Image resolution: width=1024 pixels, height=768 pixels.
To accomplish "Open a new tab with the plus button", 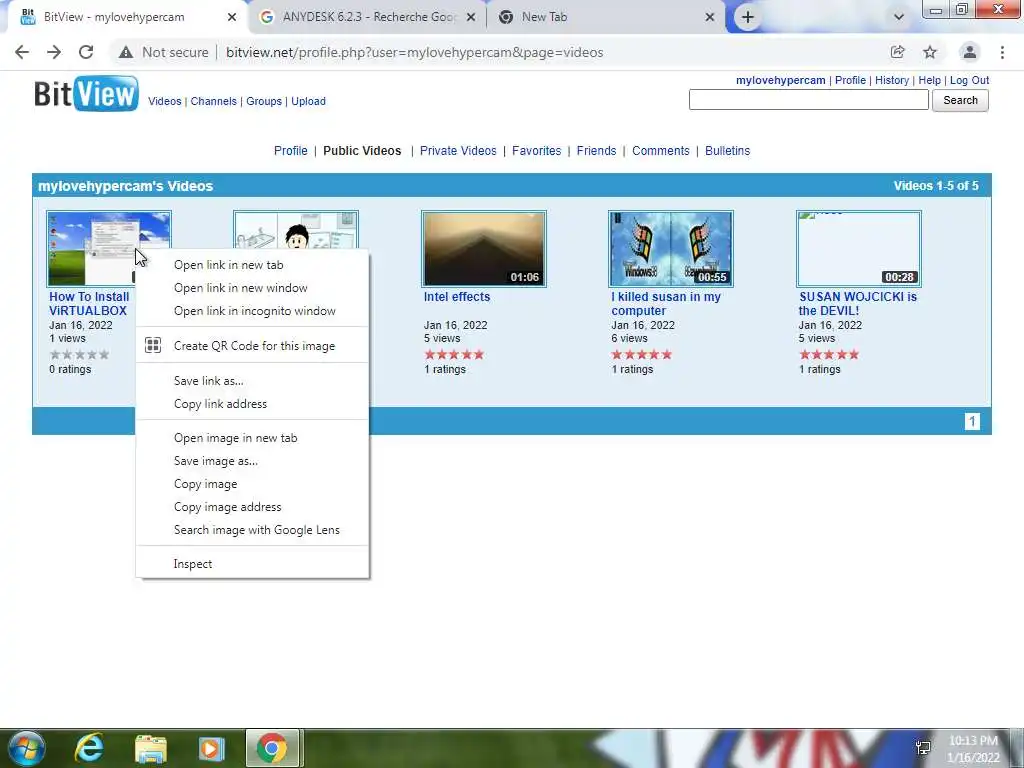I will pyautogui.click(x=748, y=17).
